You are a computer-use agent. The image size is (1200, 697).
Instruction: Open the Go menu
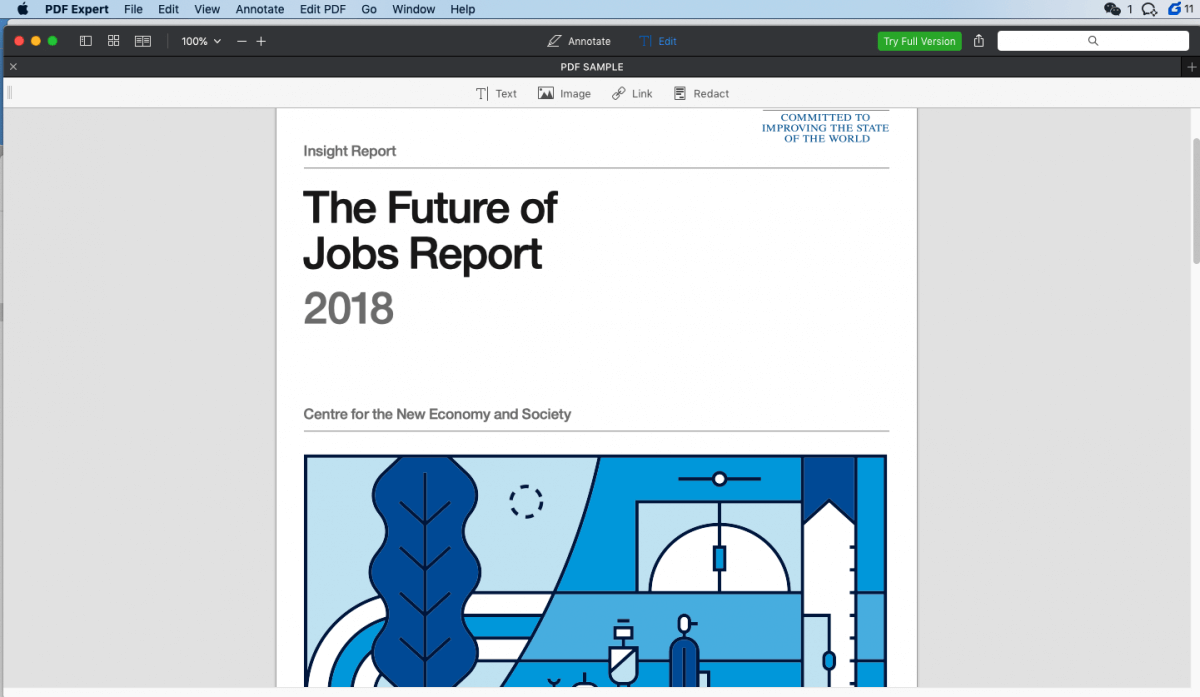point(368,9)
